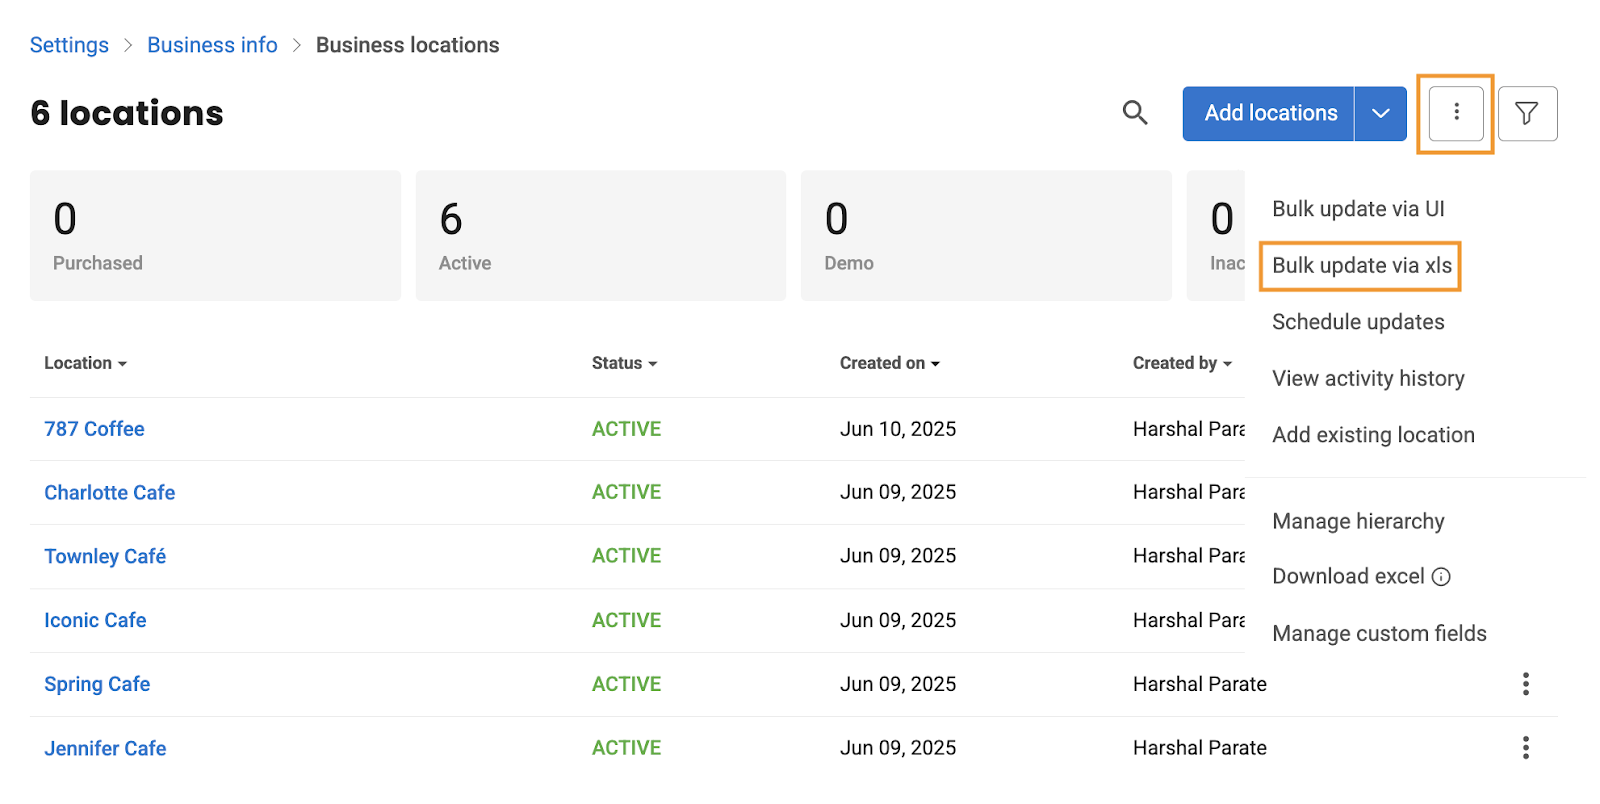Open the Iconic Cafe location
1600x804 pixels.
coord(95,621)
